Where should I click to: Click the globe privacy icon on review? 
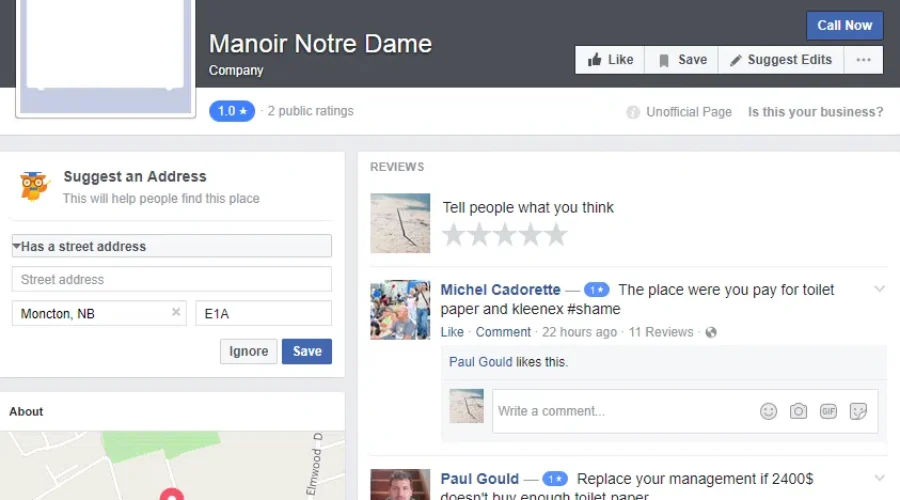(711, 332)
